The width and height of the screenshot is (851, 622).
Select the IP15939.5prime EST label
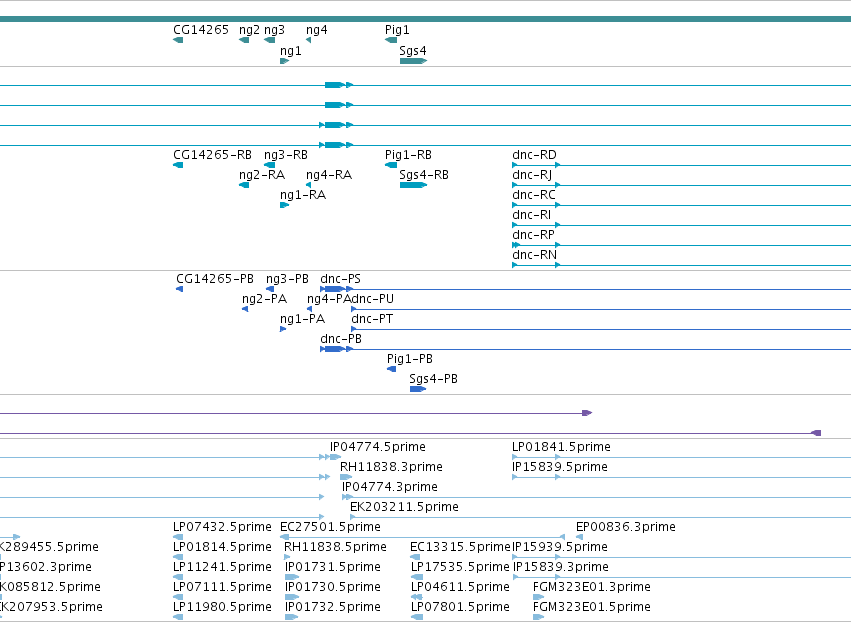(560, 548)
